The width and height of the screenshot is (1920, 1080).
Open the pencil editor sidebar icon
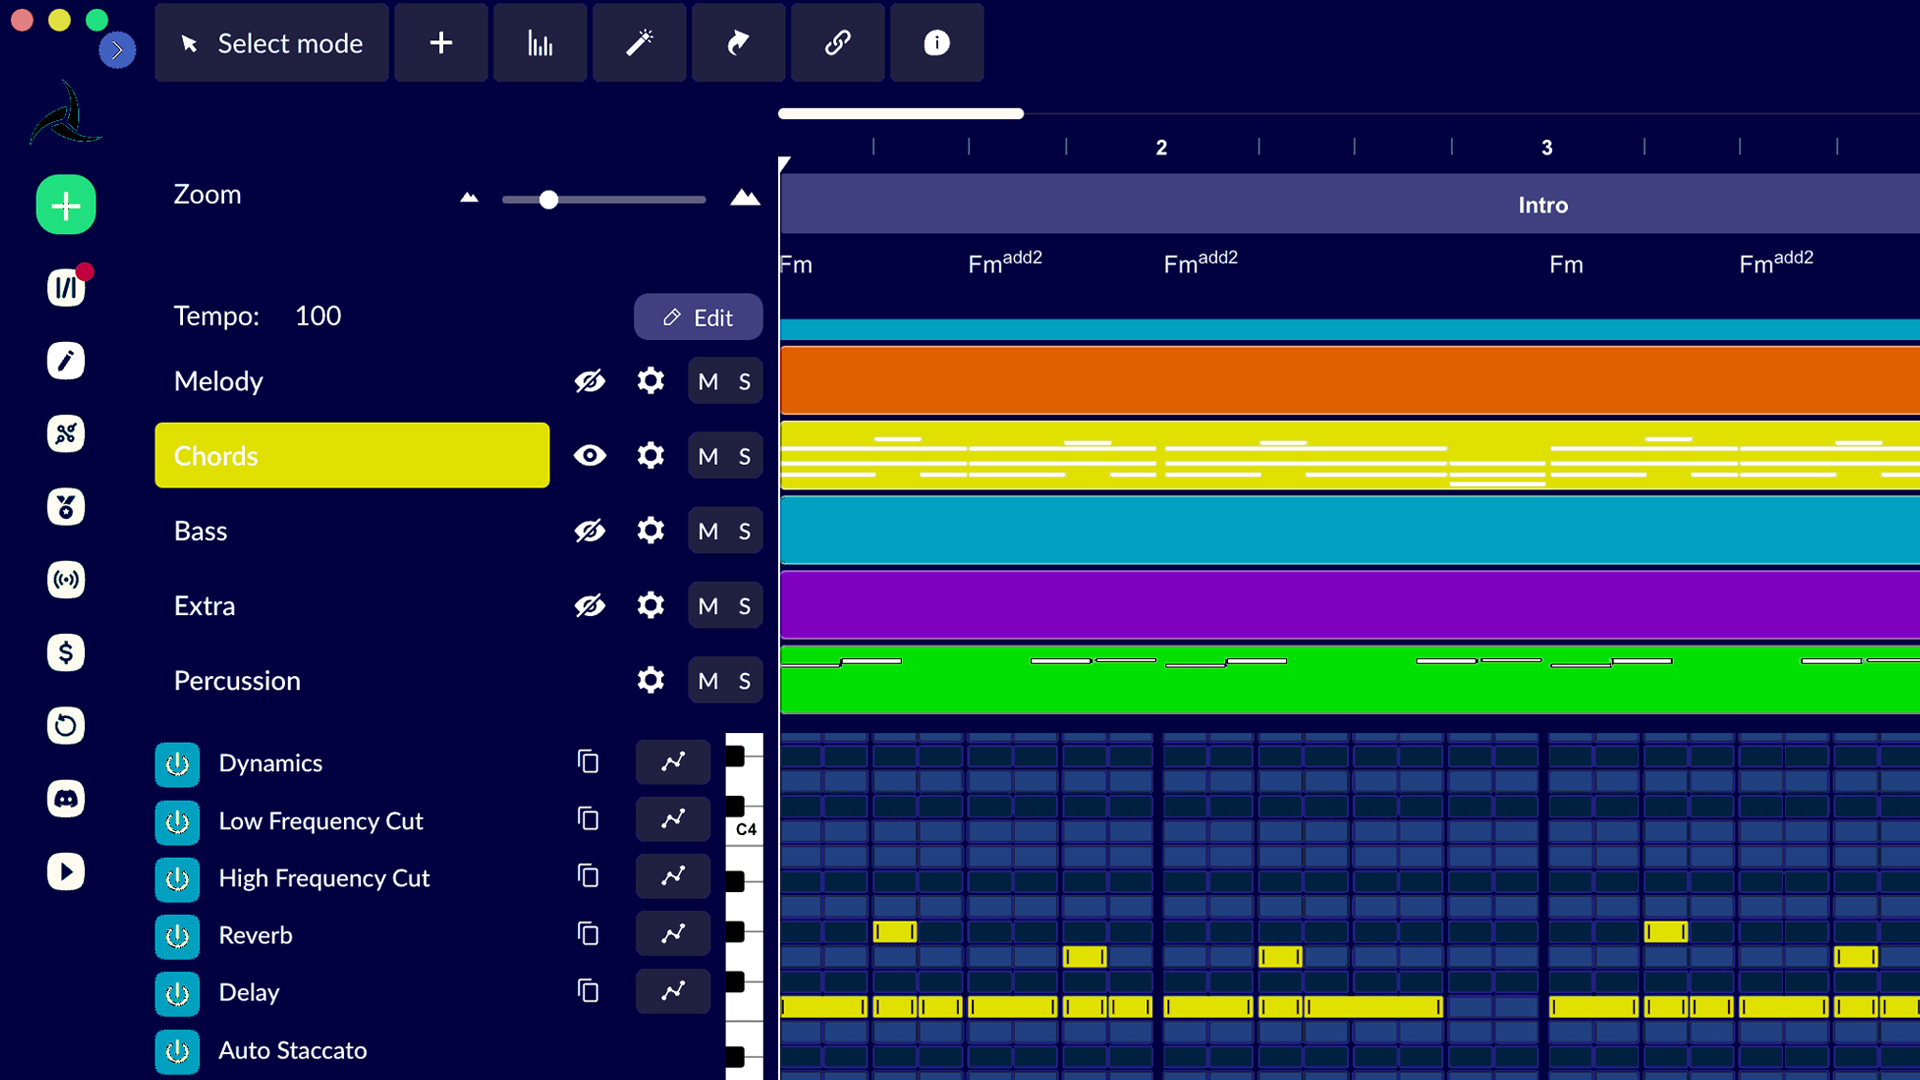(66, 361)
